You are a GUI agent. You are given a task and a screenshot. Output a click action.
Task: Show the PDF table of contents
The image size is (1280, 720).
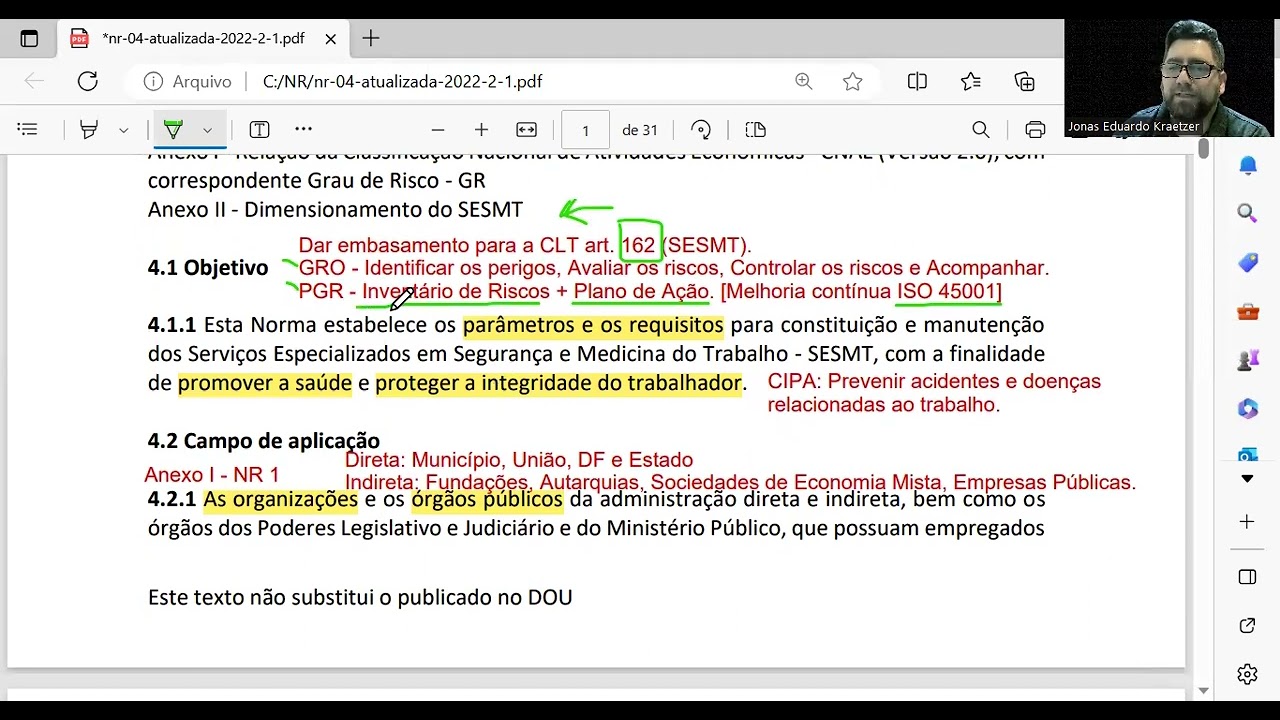coord(27,130)
